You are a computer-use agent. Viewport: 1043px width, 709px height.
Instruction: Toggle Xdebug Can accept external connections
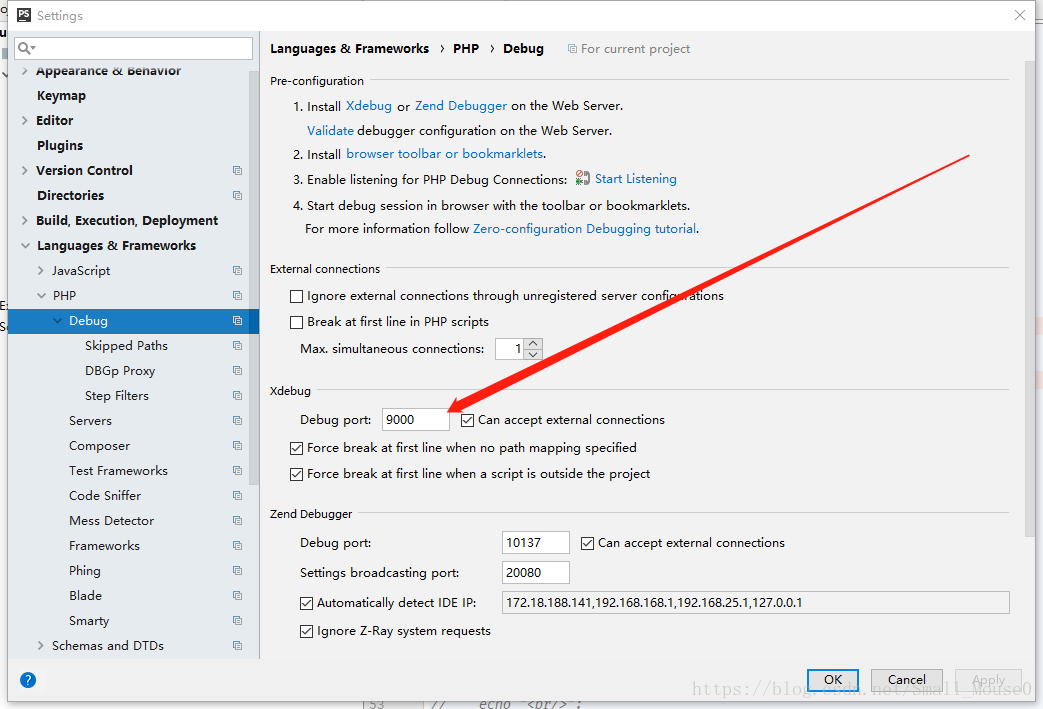click(468, 420)
